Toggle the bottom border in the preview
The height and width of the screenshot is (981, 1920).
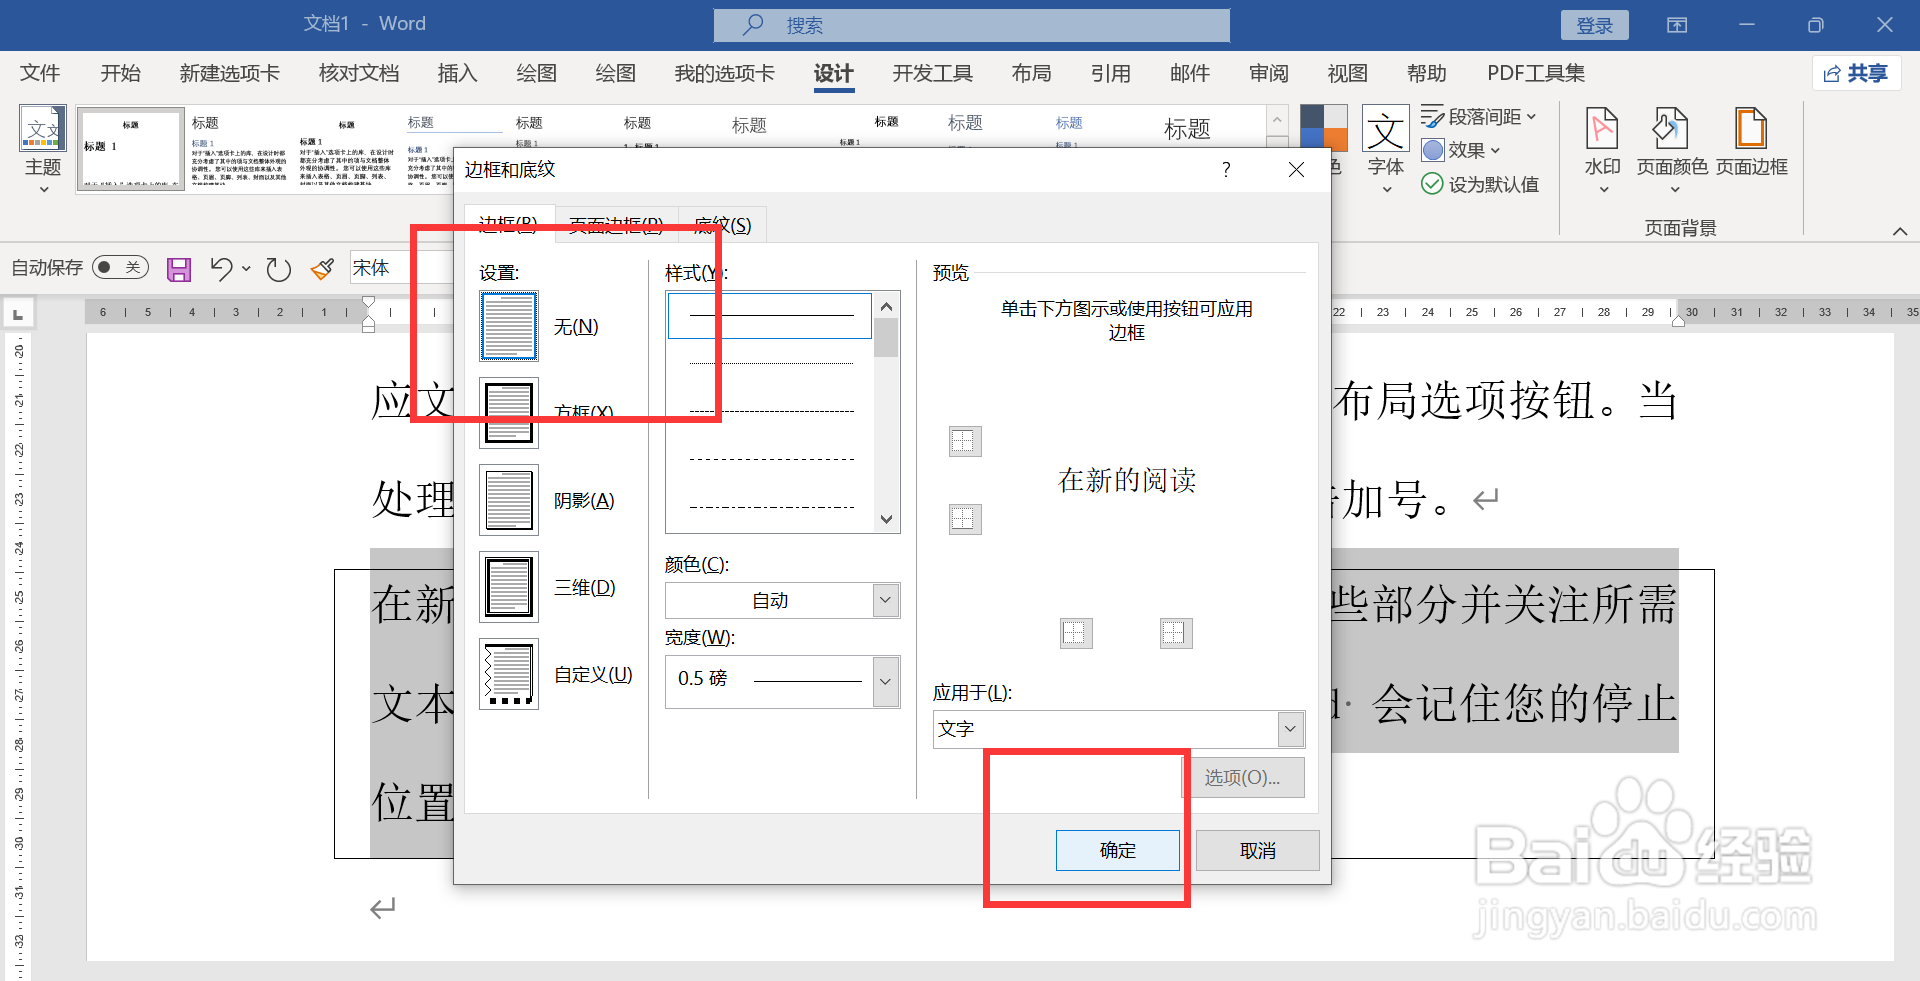pos(964,519)
